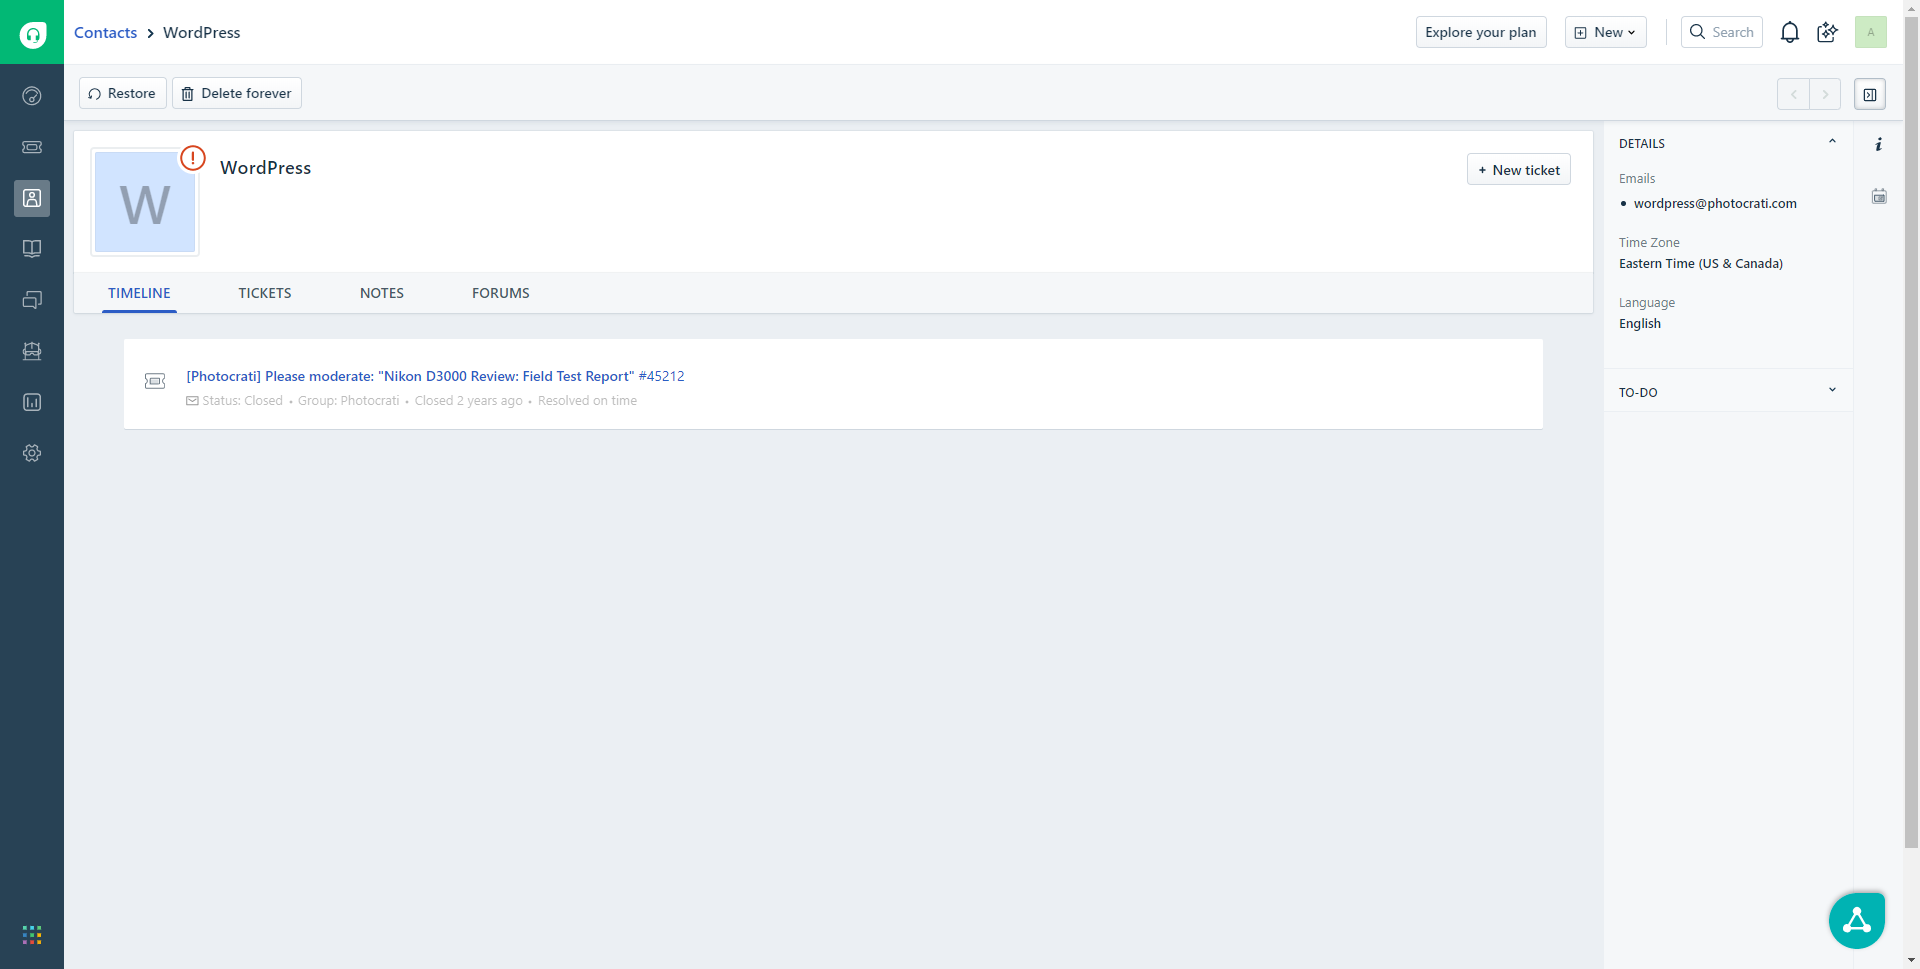1920x969 pixels.
Task: Open the Freddy AI sparkle icon
Action: pyautogui.click(x=1827, y=32)
